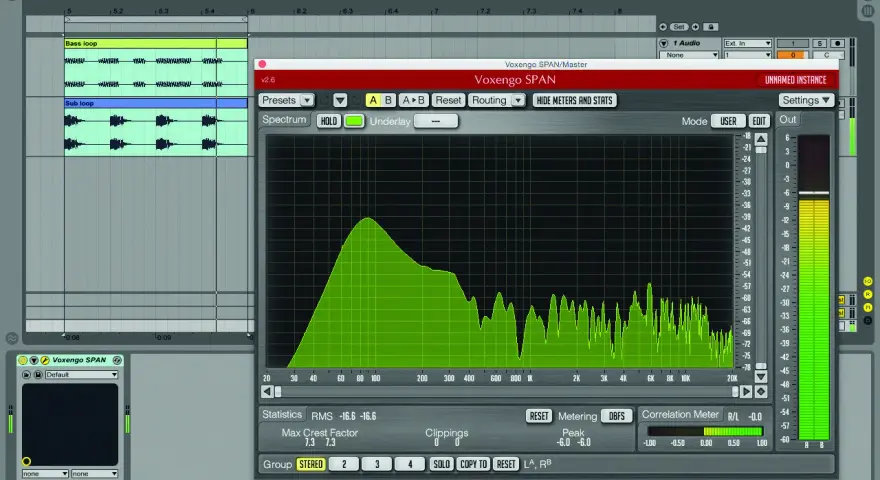The image size is (880, 480).
Task: Click the next locator arrow after Set
Action: coord(695,27)
